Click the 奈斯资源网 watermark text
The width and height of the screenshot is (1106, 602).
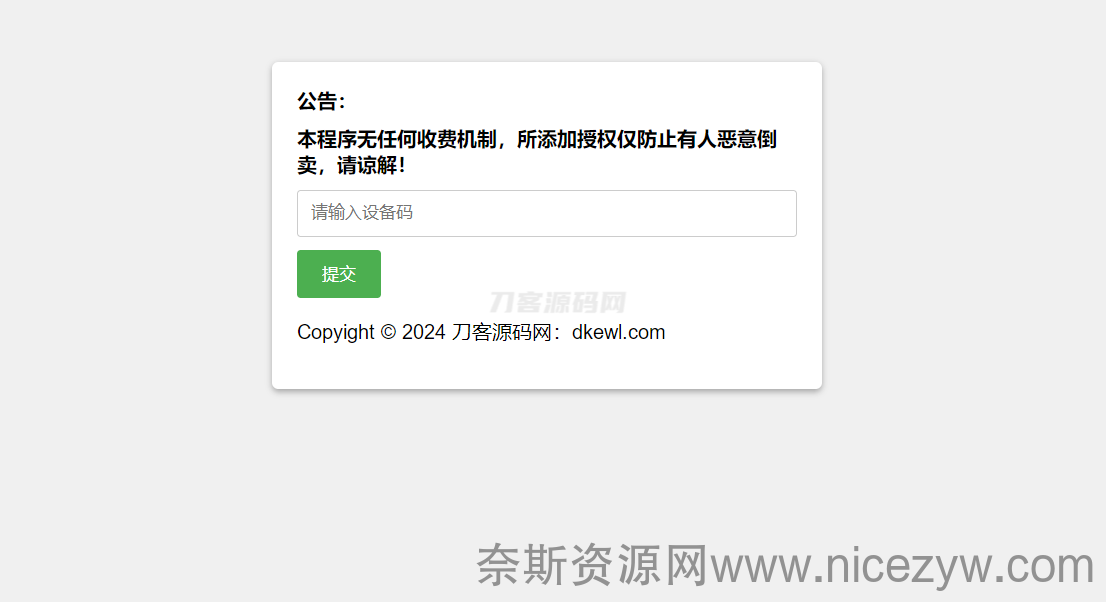coord(592,565)
